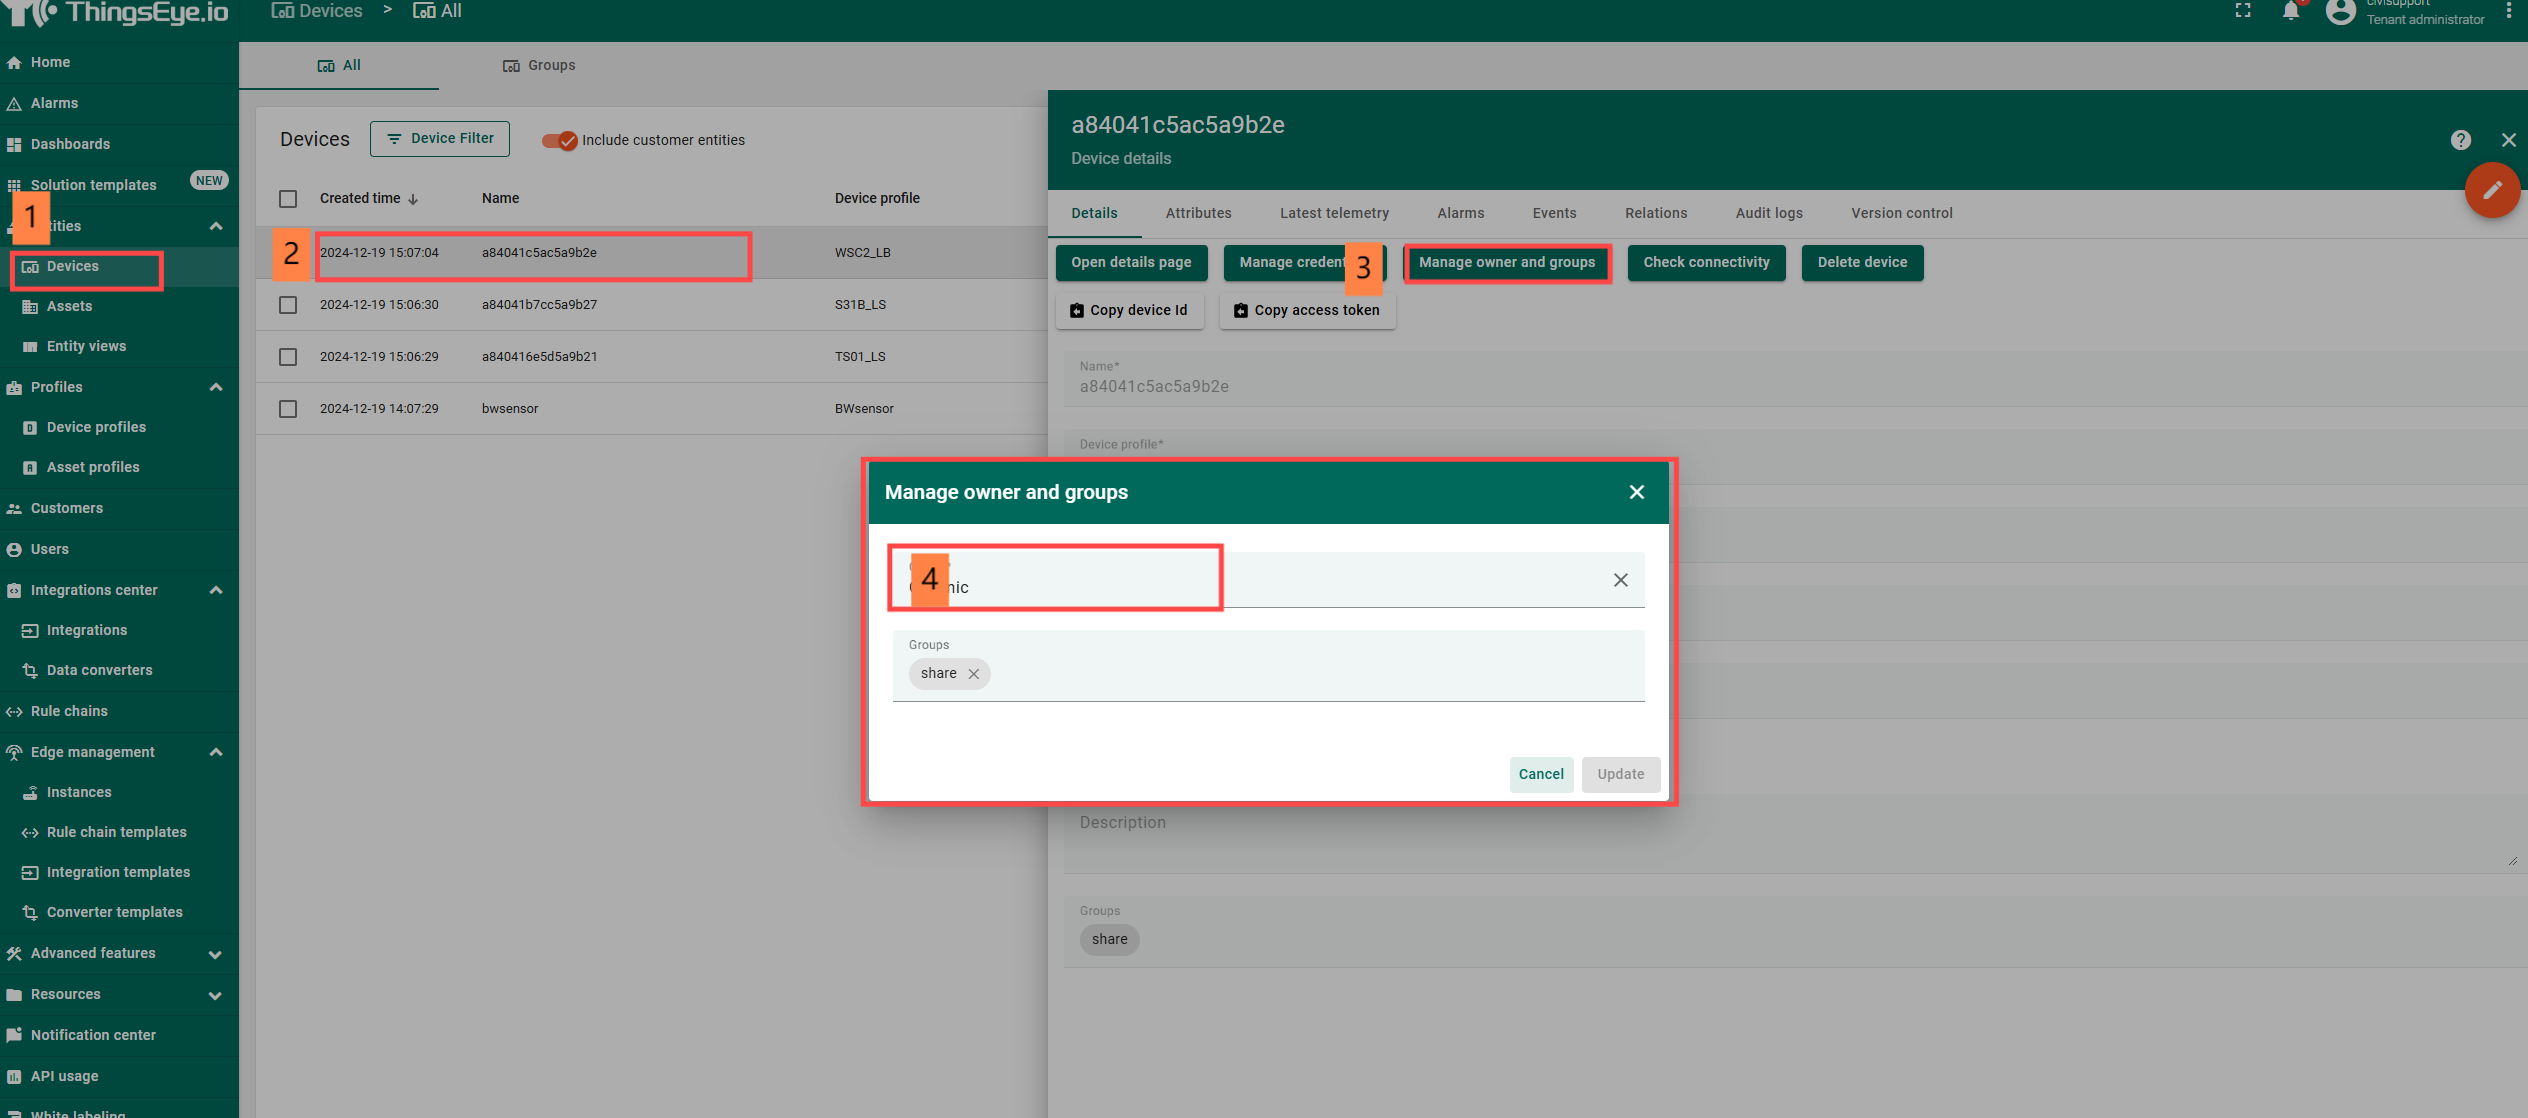Image resolution: width=2528 pixels, height=1118 pixels.
Task: Toggle fullscreen mode icon
Action: coord(2243,11)
